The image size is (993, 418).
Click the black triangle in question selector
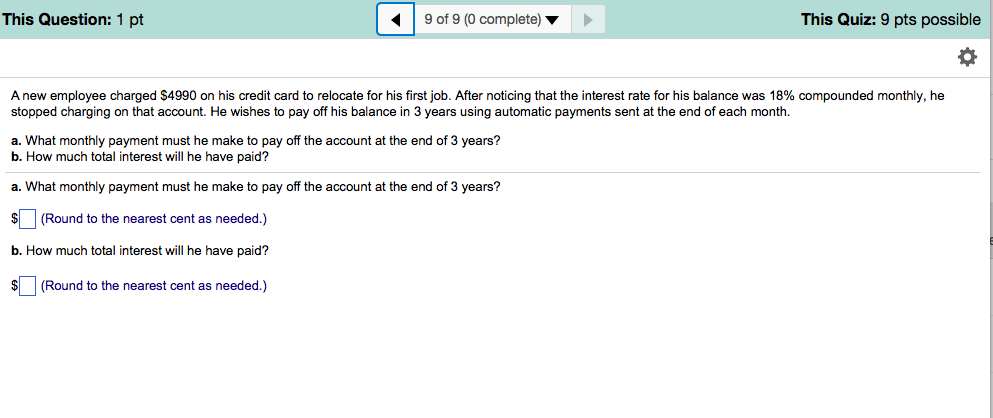(x=551, y=20)
